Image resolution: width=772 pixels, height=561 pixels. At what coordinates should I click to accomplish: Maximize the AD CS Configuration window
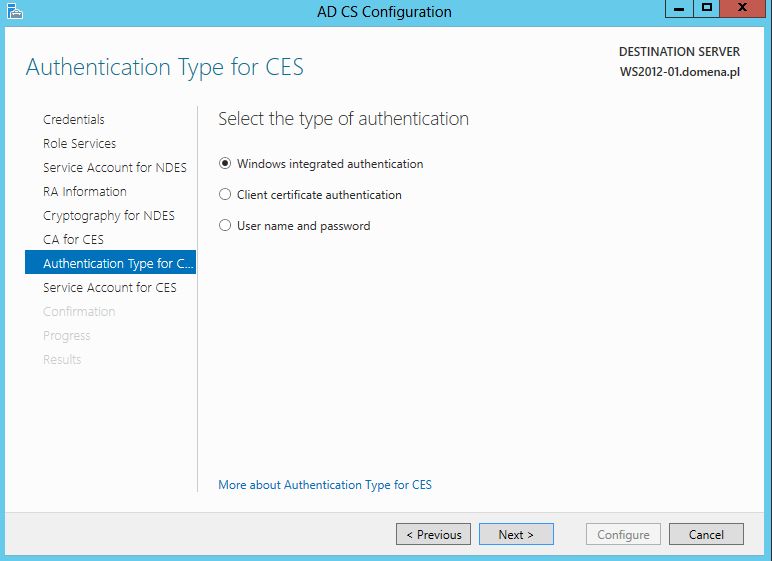(x=707, y=8)
